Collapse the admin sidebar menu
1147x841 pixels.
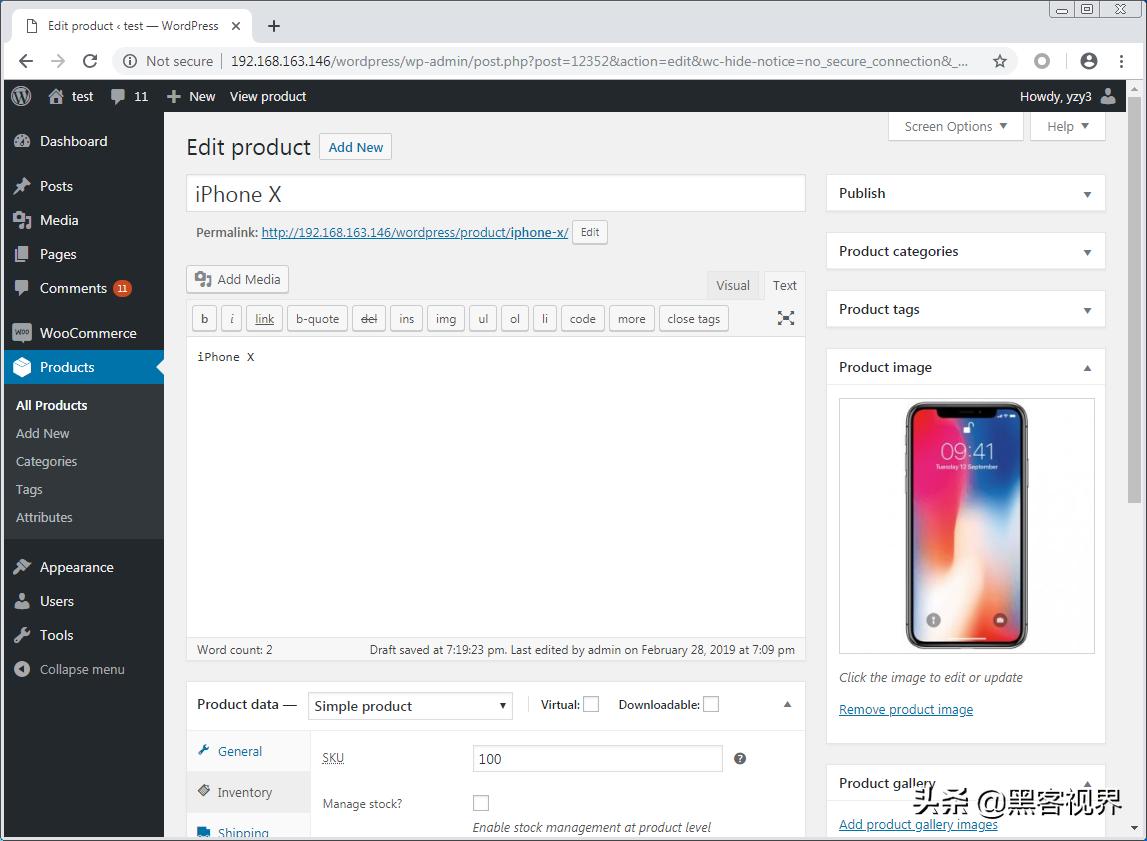83,669
